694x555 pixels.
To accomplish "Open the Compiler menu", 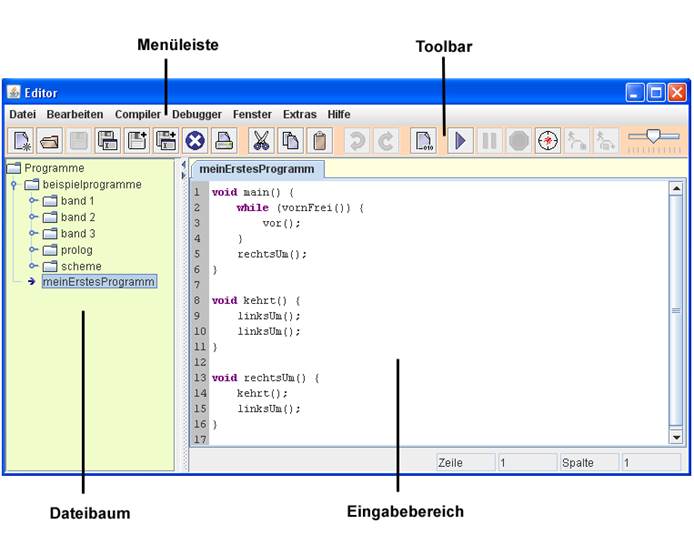I will coord(137,114).
